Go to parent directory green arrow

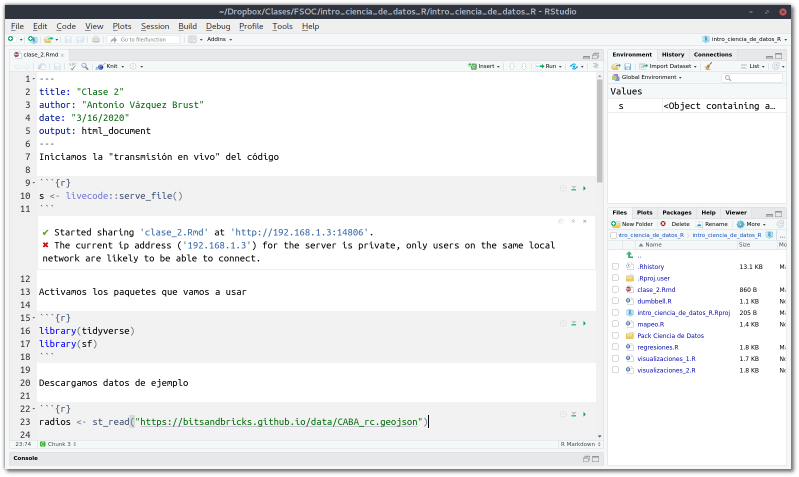[630, 255]
